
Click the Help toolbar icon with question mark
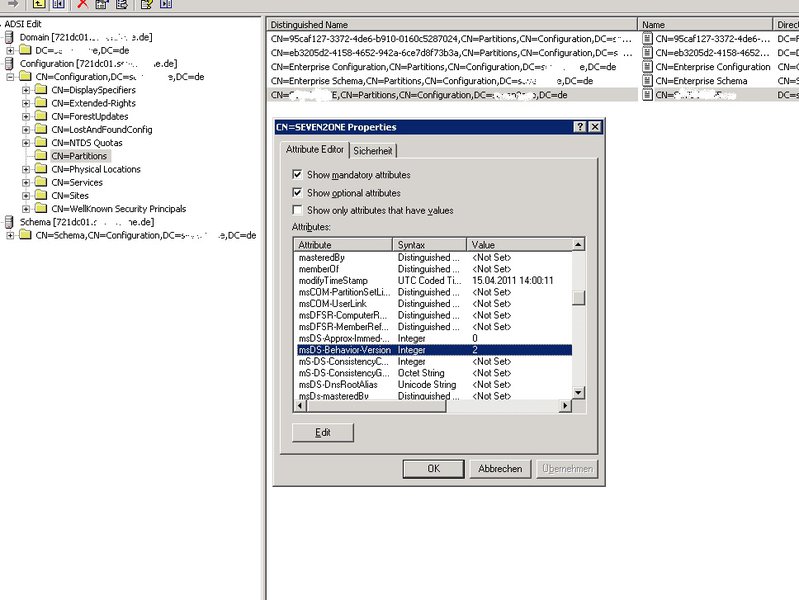coord(147,4)
